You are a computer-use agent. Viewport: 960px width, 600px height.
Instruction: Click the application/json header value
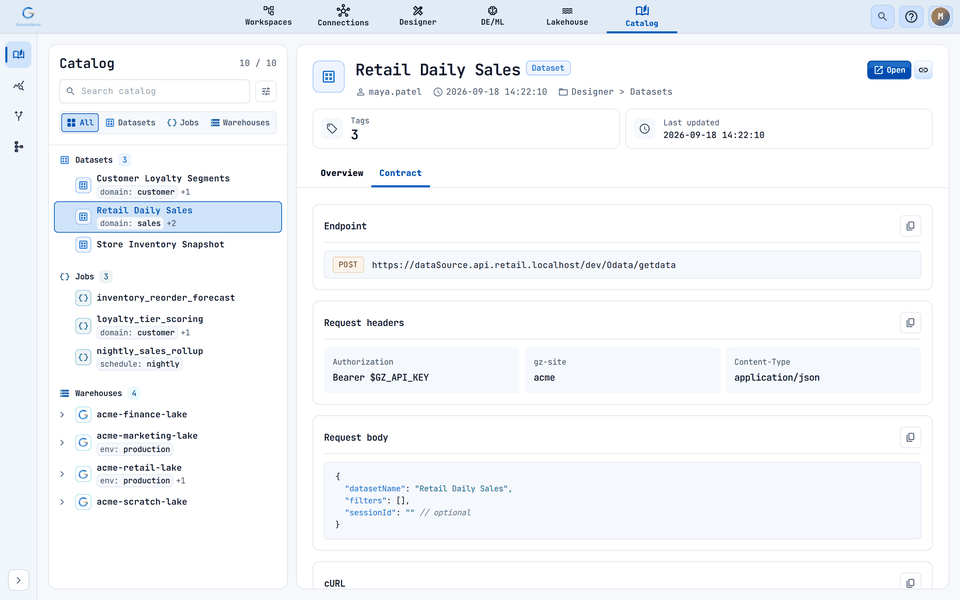coord(776,378)
